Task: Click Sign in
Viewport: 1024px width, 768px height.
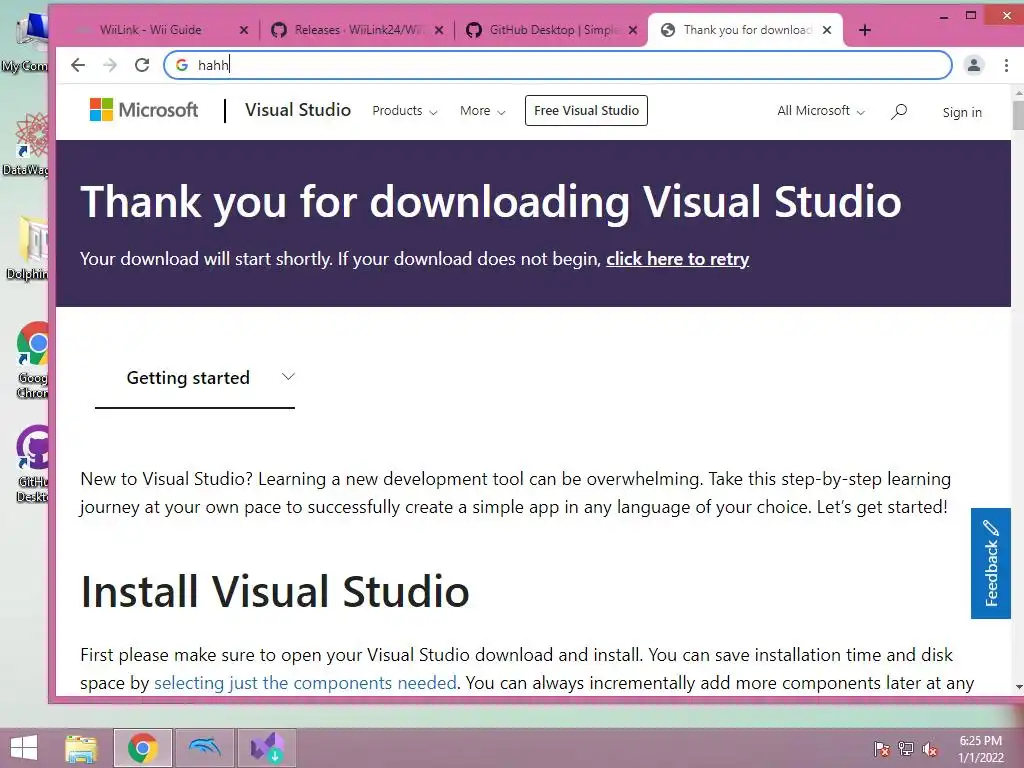Action: coord(962,112)
